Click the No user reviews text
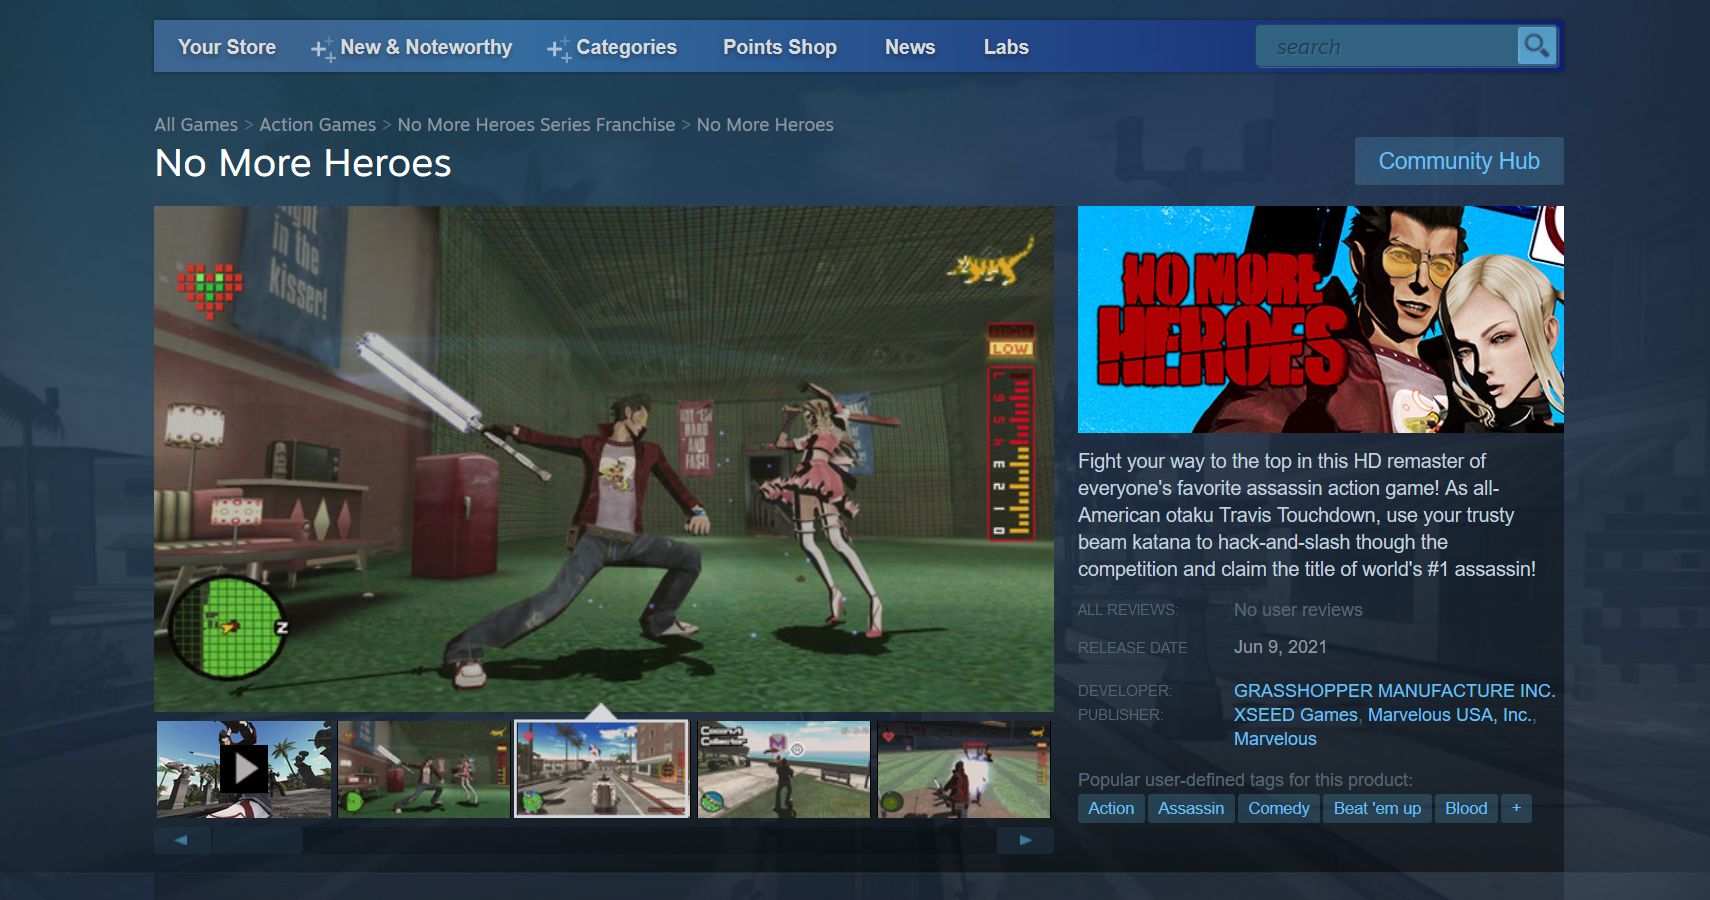 click(1298, 610)
